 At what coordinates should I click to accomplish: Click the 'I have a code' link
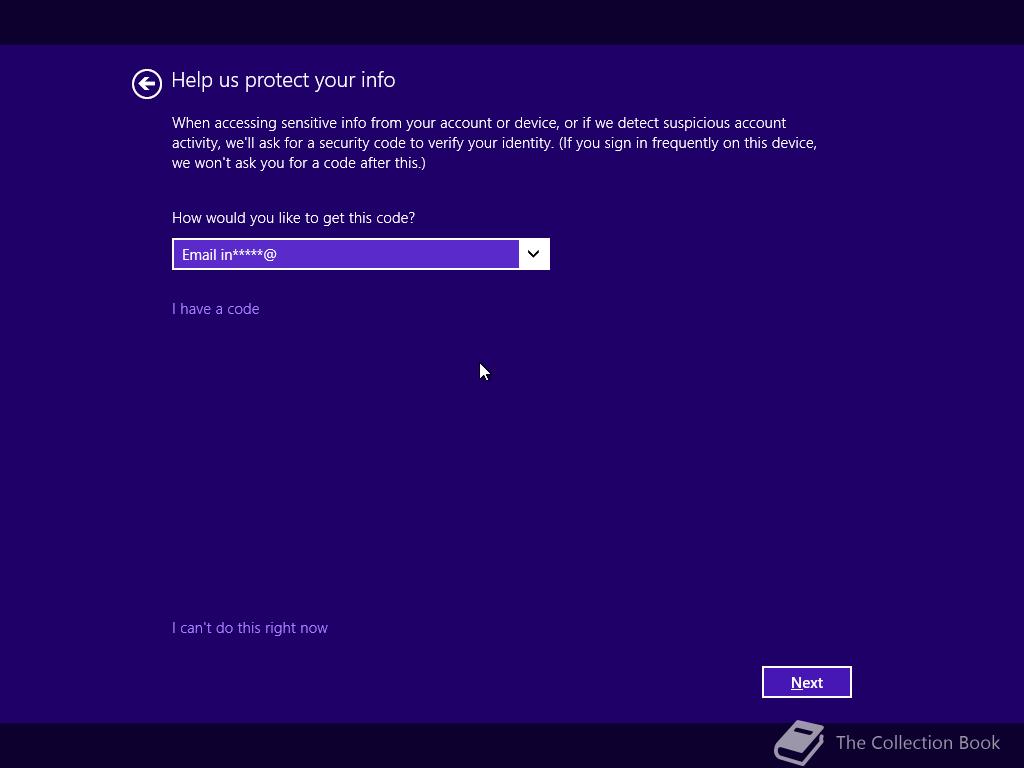[216, 309]
